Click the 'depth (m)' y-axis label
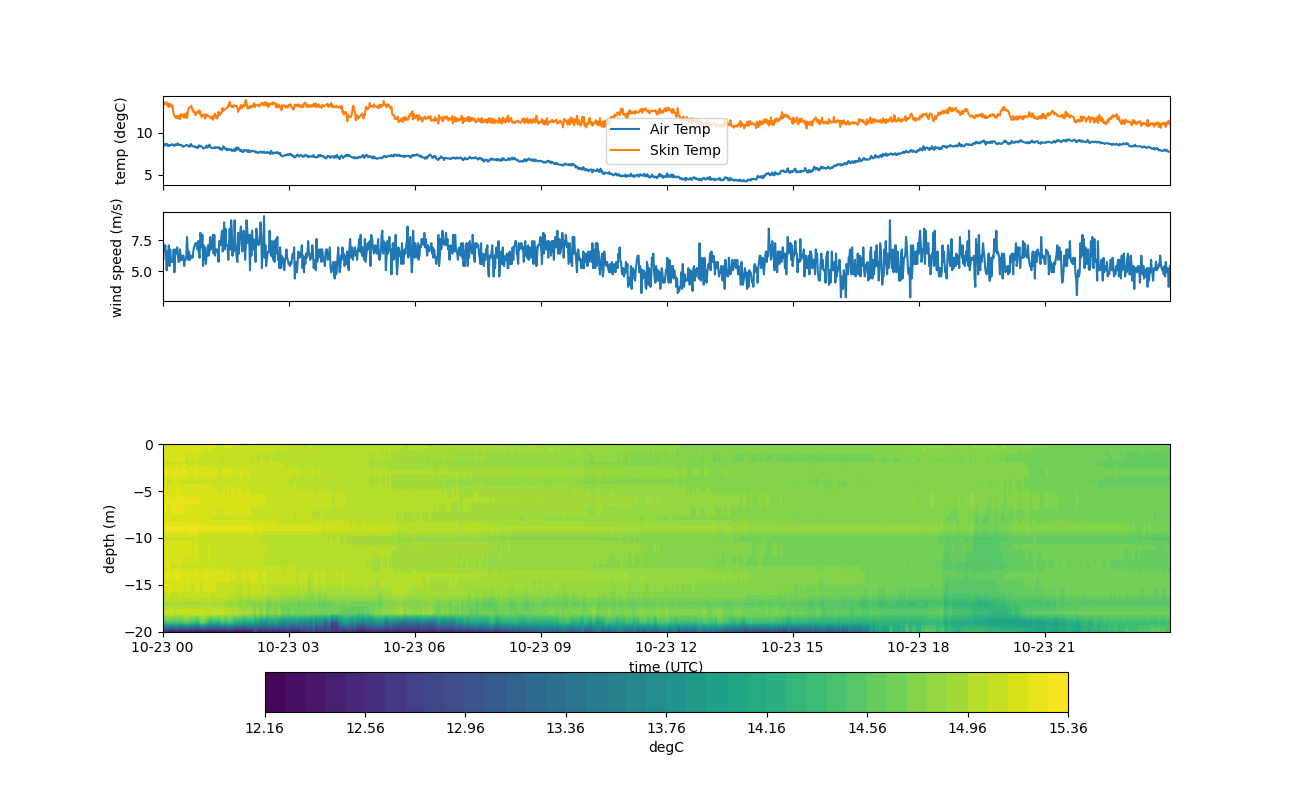Screen dimensions: 1300x800 point(110,538)
